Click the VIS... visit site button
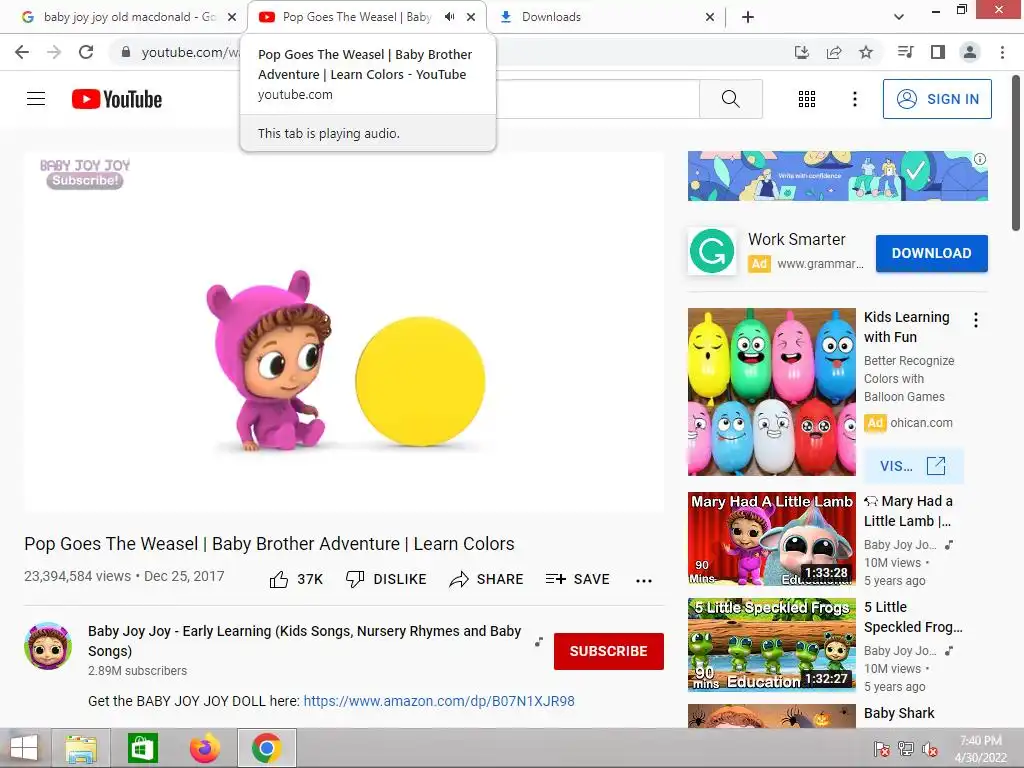Image resolution: width=1024 pixels, height=768 pixels. point(913,466)
